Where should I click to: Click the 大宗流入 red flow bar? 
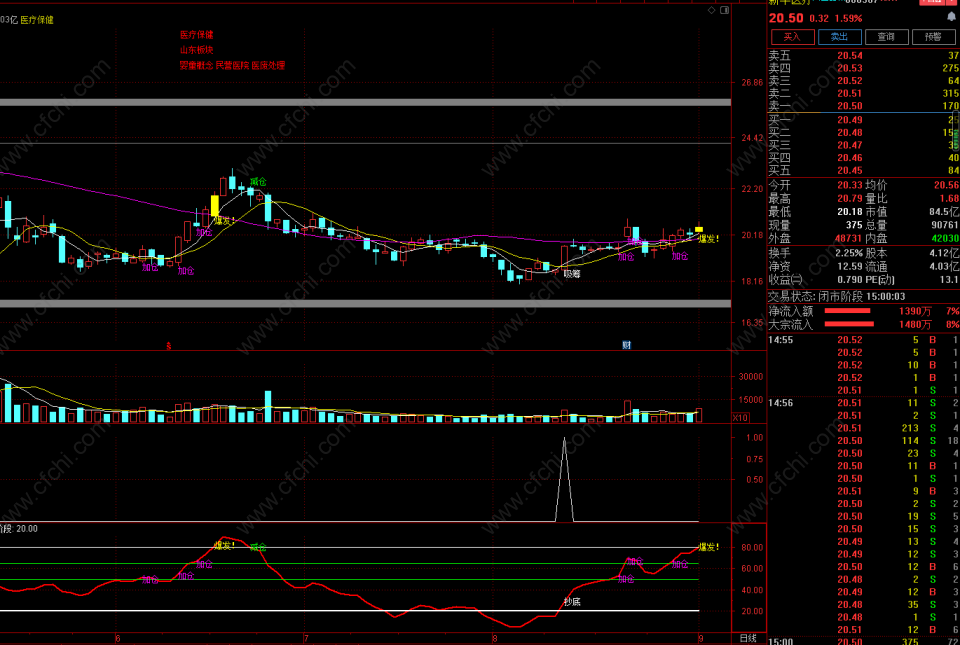pyautogui.click(x=849, y=324)
